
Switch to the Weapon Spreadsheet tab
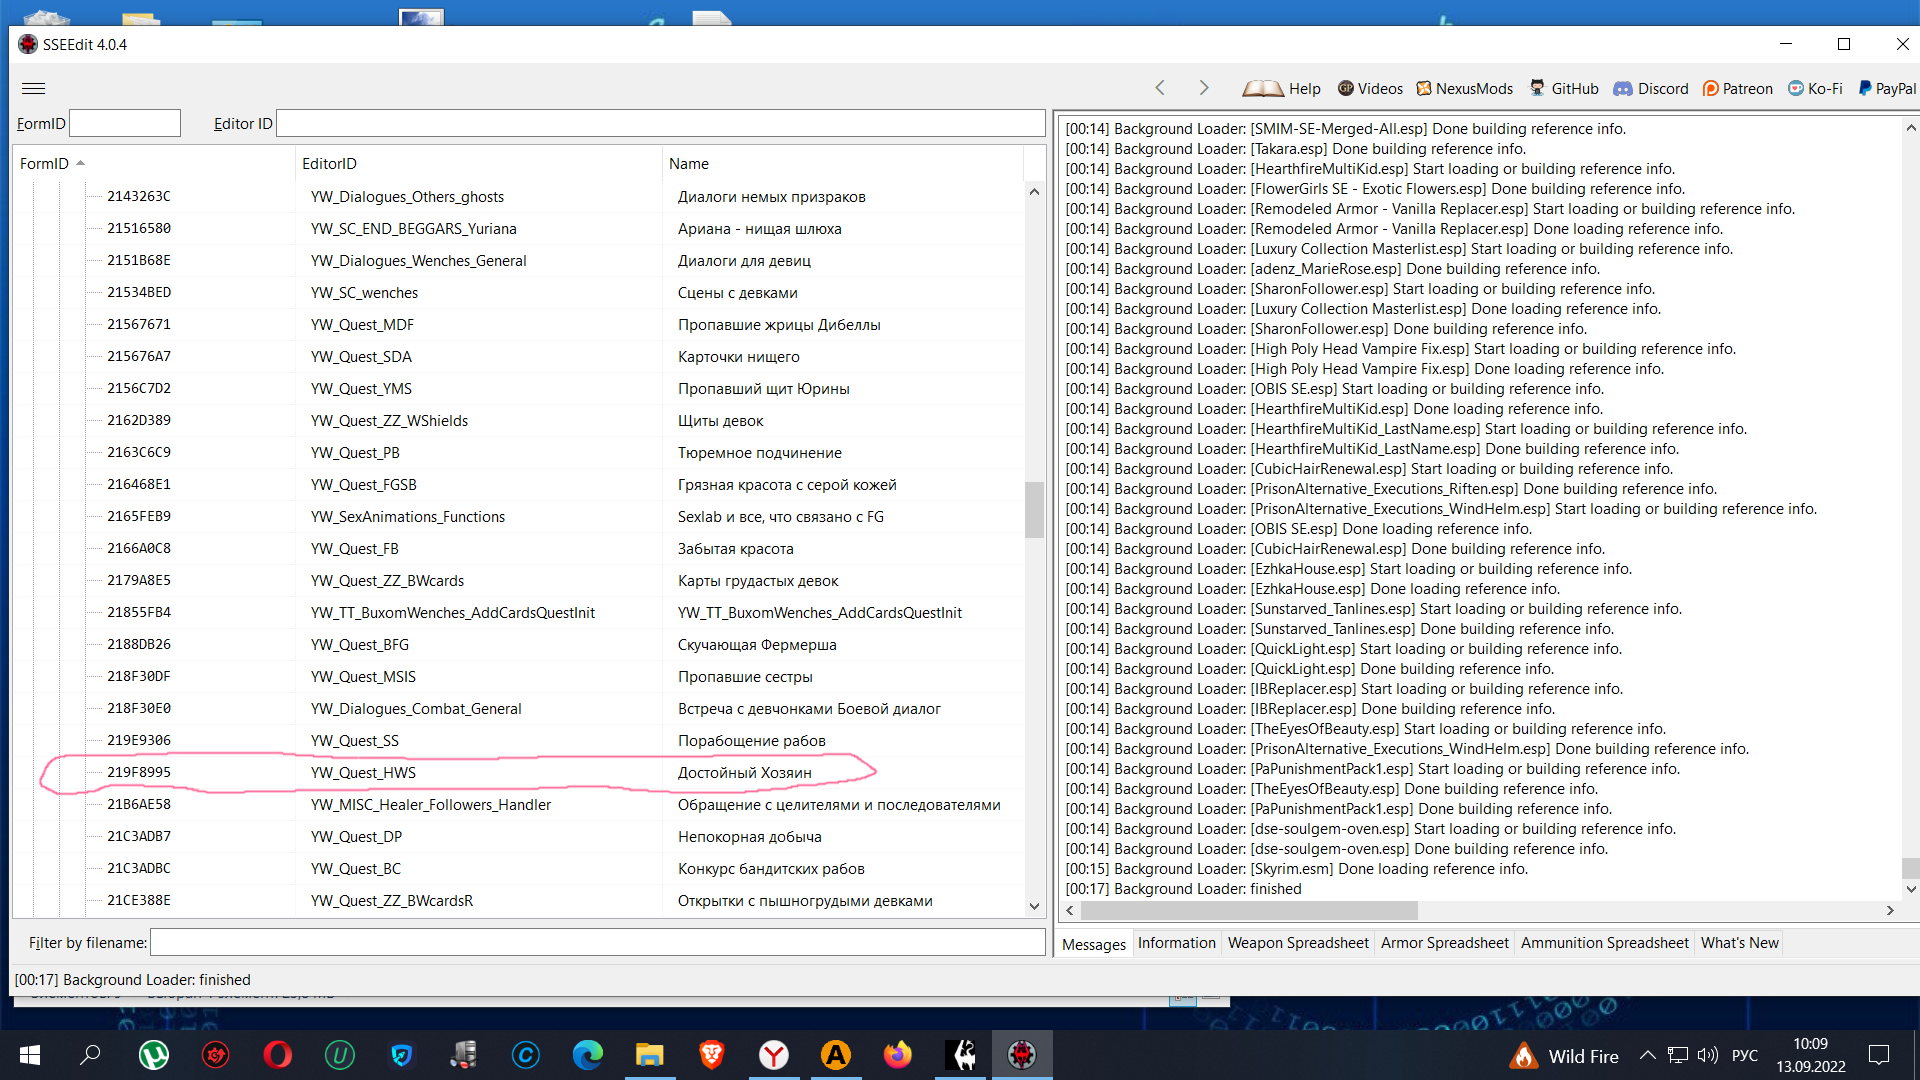(1297, 943)
